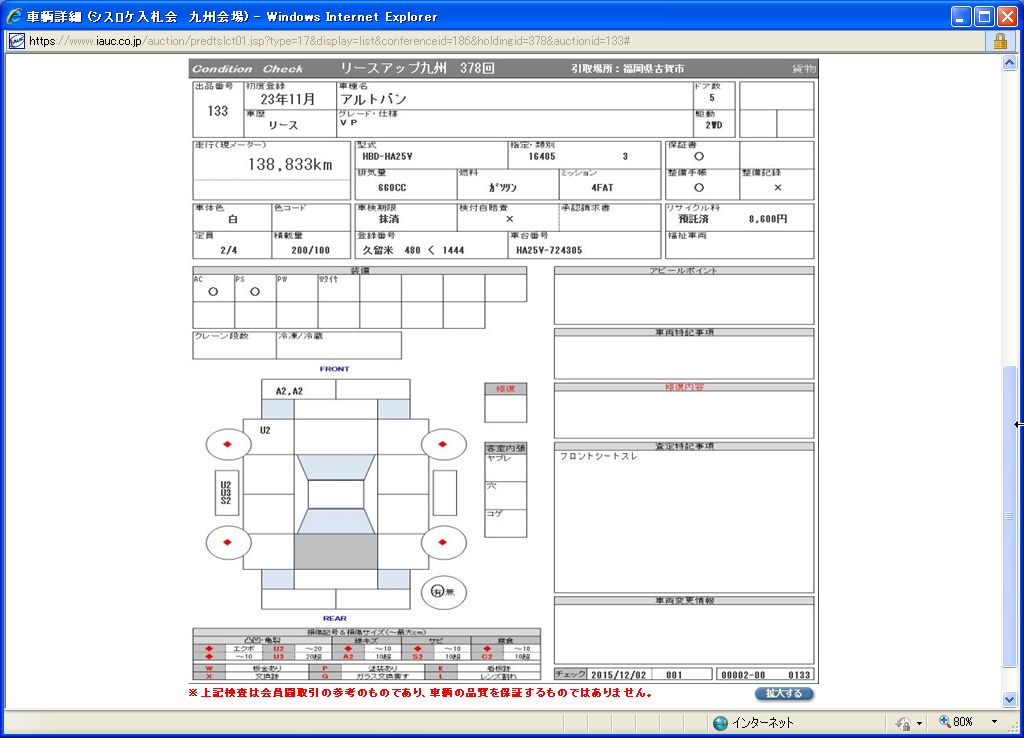Click the page favicon beside the URL
This screenshot has width=1024, height=738.
16,41
